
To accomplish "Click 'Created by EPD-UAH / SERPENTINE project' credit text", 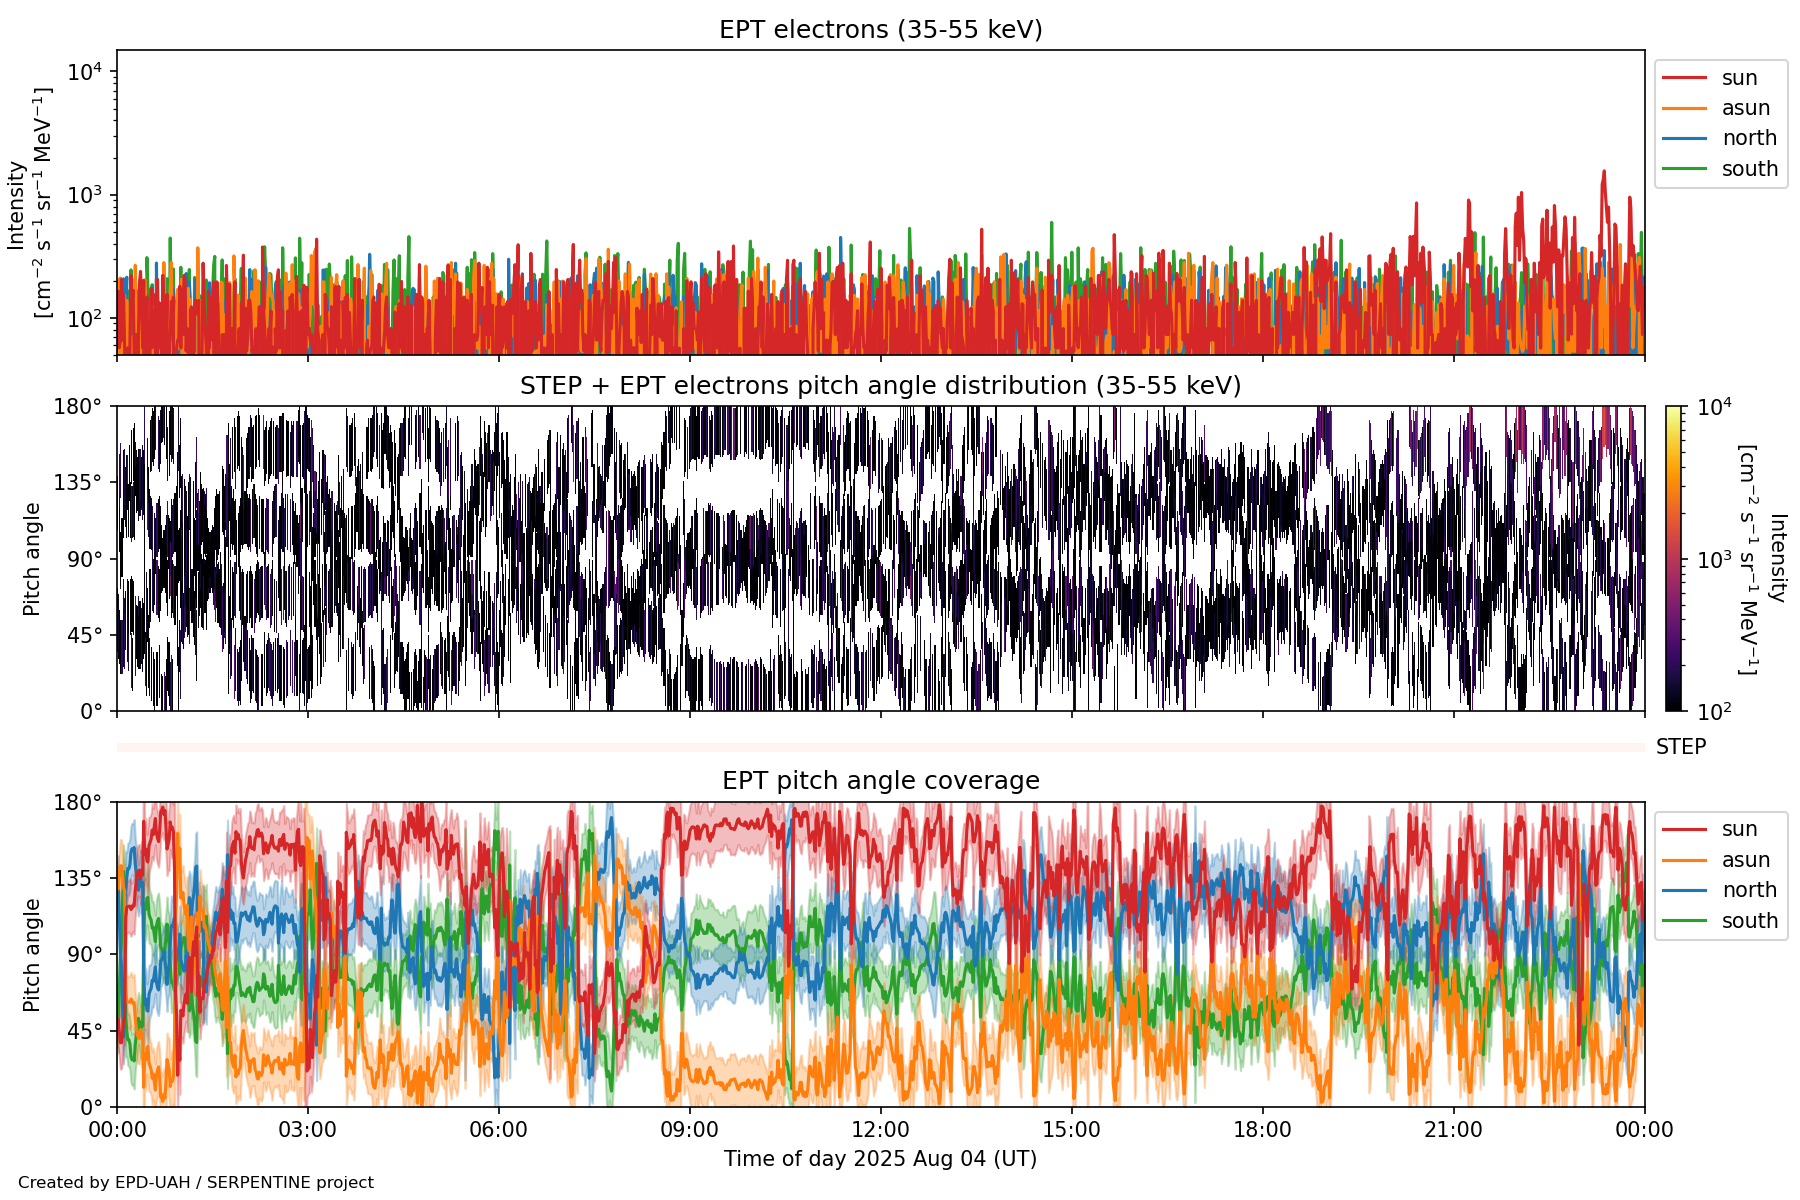I will (x=196, y=1182).
